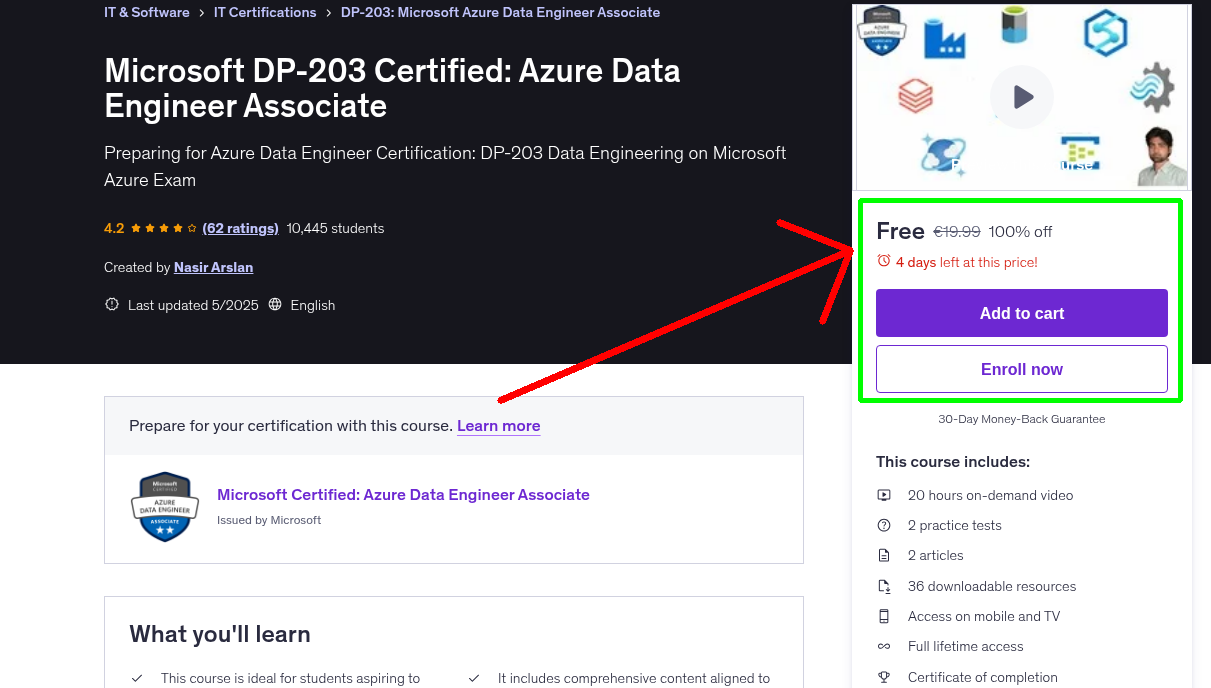Click the articles document icon
Screen dimensions: 1211x688
click(x=884, y=555)
